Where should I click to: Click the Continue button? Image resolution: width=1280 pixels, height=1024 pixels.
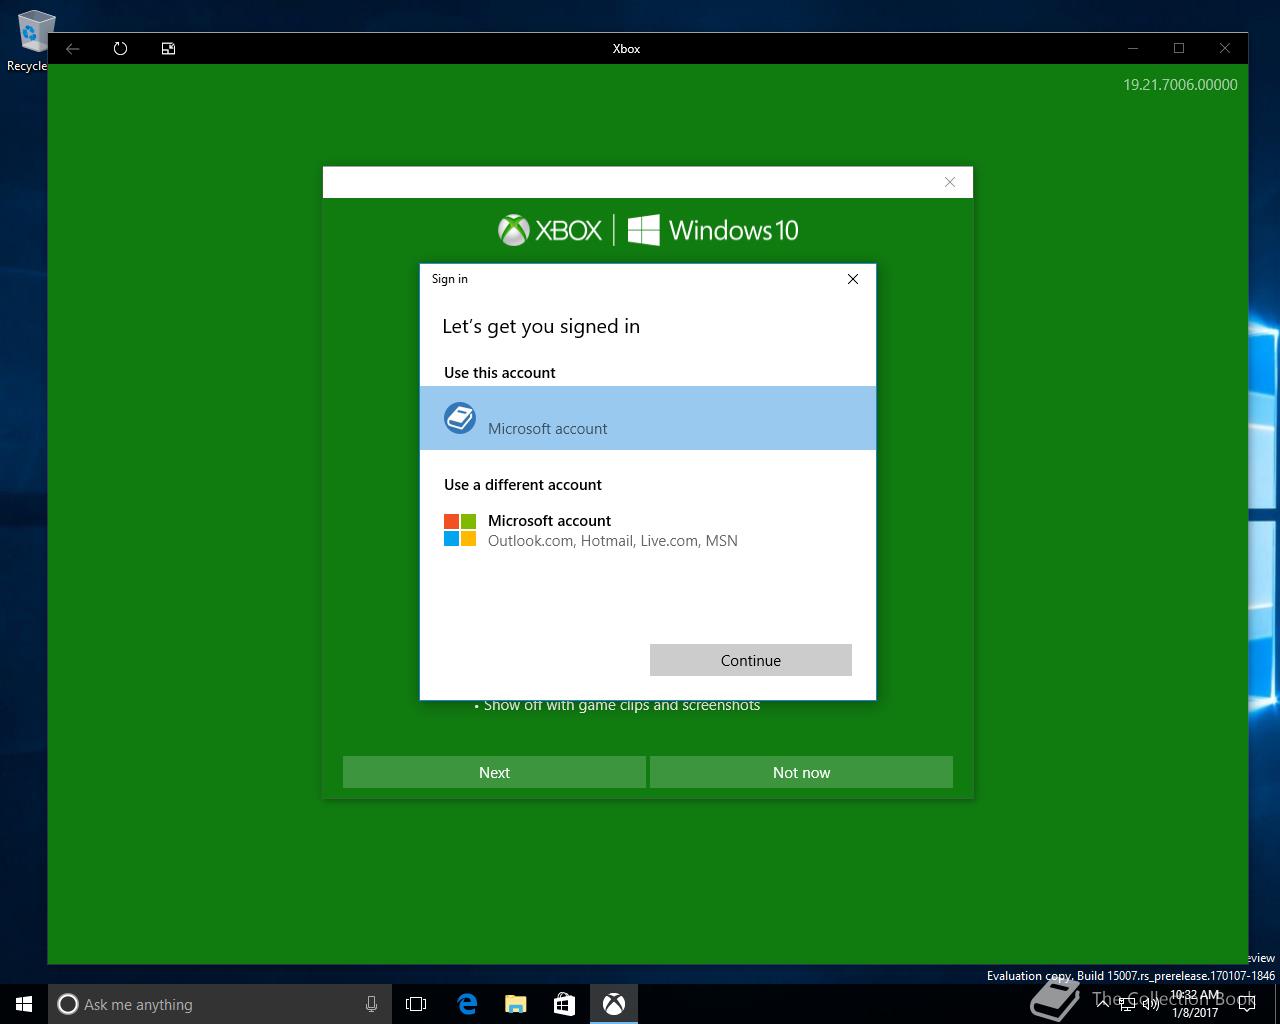(x=751, y=660)
